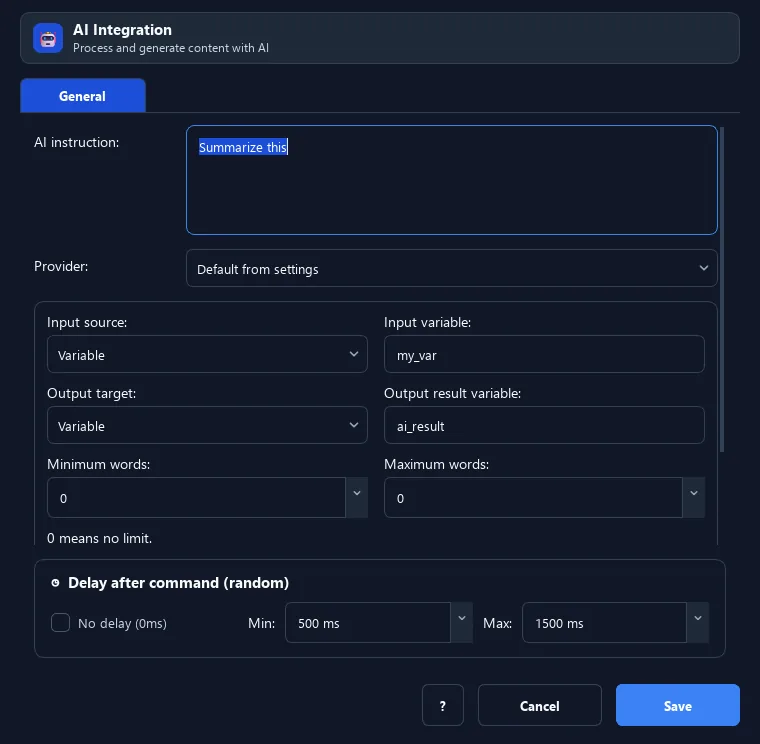Edit the Input variable field my_var
The image size is (760, 744).
[x=544, y=354]
